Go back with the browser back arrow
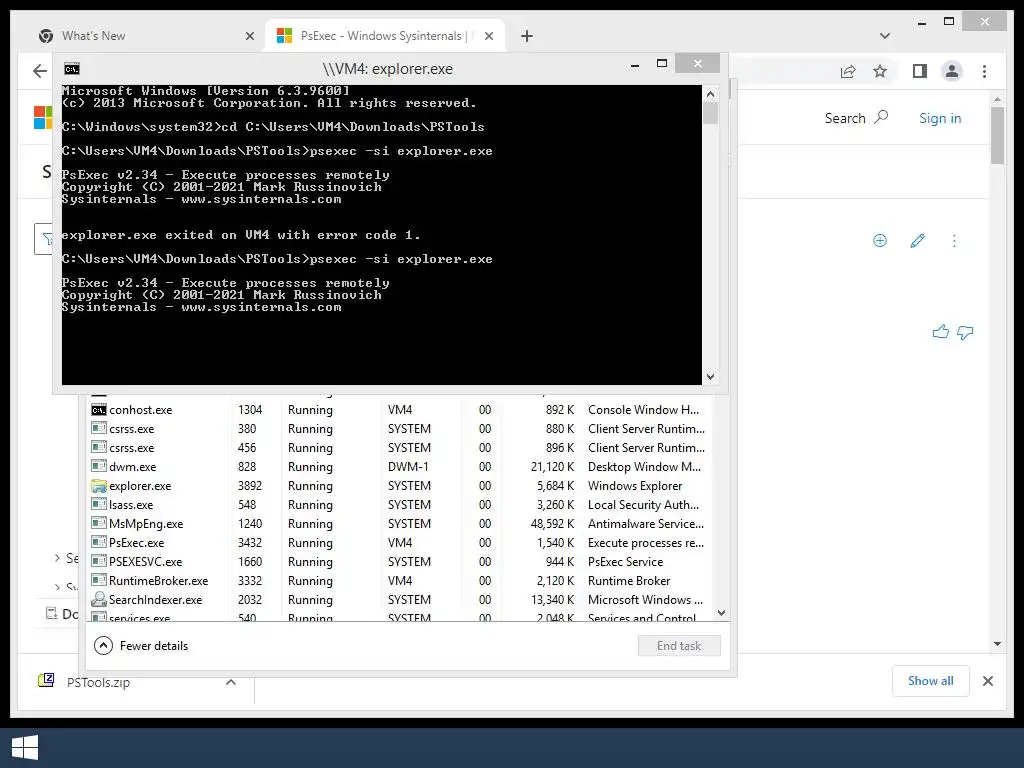1024x768 pixels. click(x=40, y=71)
